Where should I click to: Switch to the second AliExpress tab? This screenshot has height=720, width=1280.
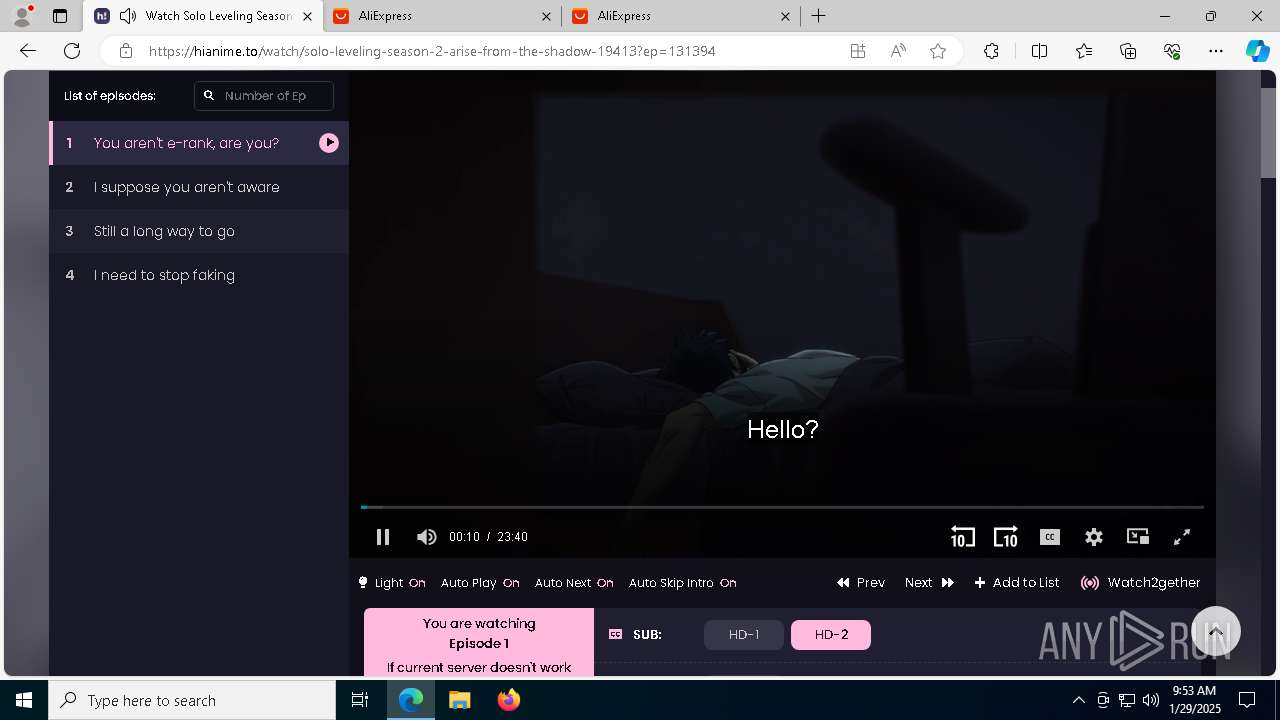click(682, 16)
